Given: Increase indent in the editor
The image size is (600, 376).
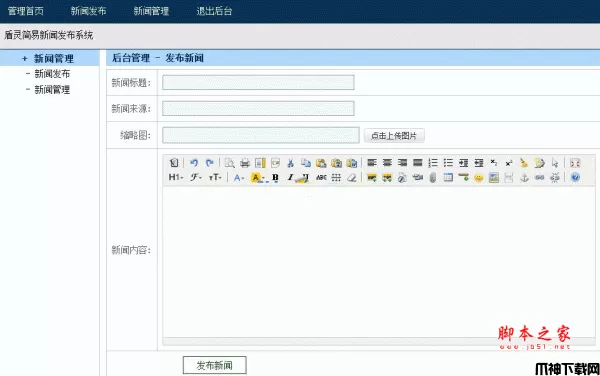Looking at the screenshot, I should coord(463,163).
